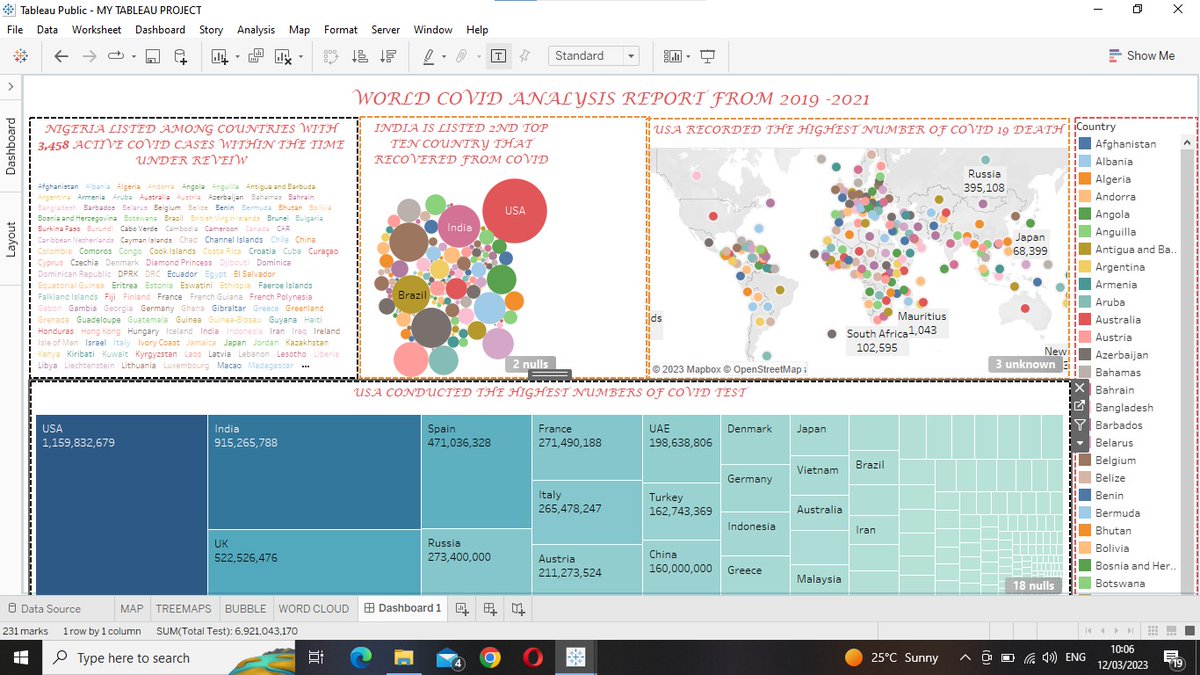Open Opera browser from taskbar
The height and width of the screenshot is (675, 1200).
533,657
